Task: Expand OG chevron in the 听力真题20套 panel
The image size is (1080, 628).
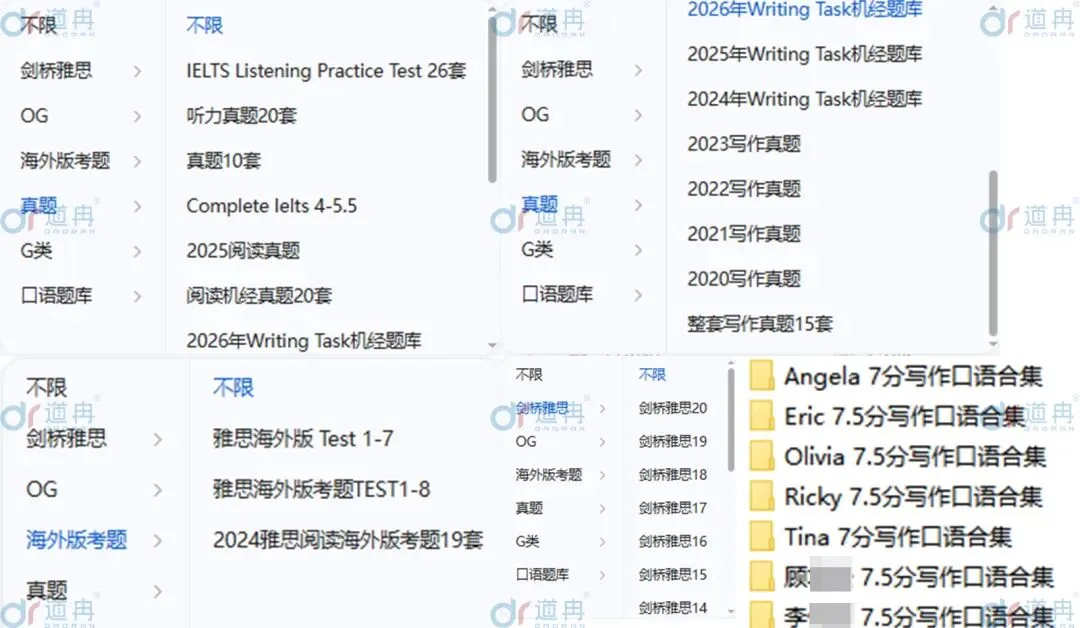Action: point(137,116)
